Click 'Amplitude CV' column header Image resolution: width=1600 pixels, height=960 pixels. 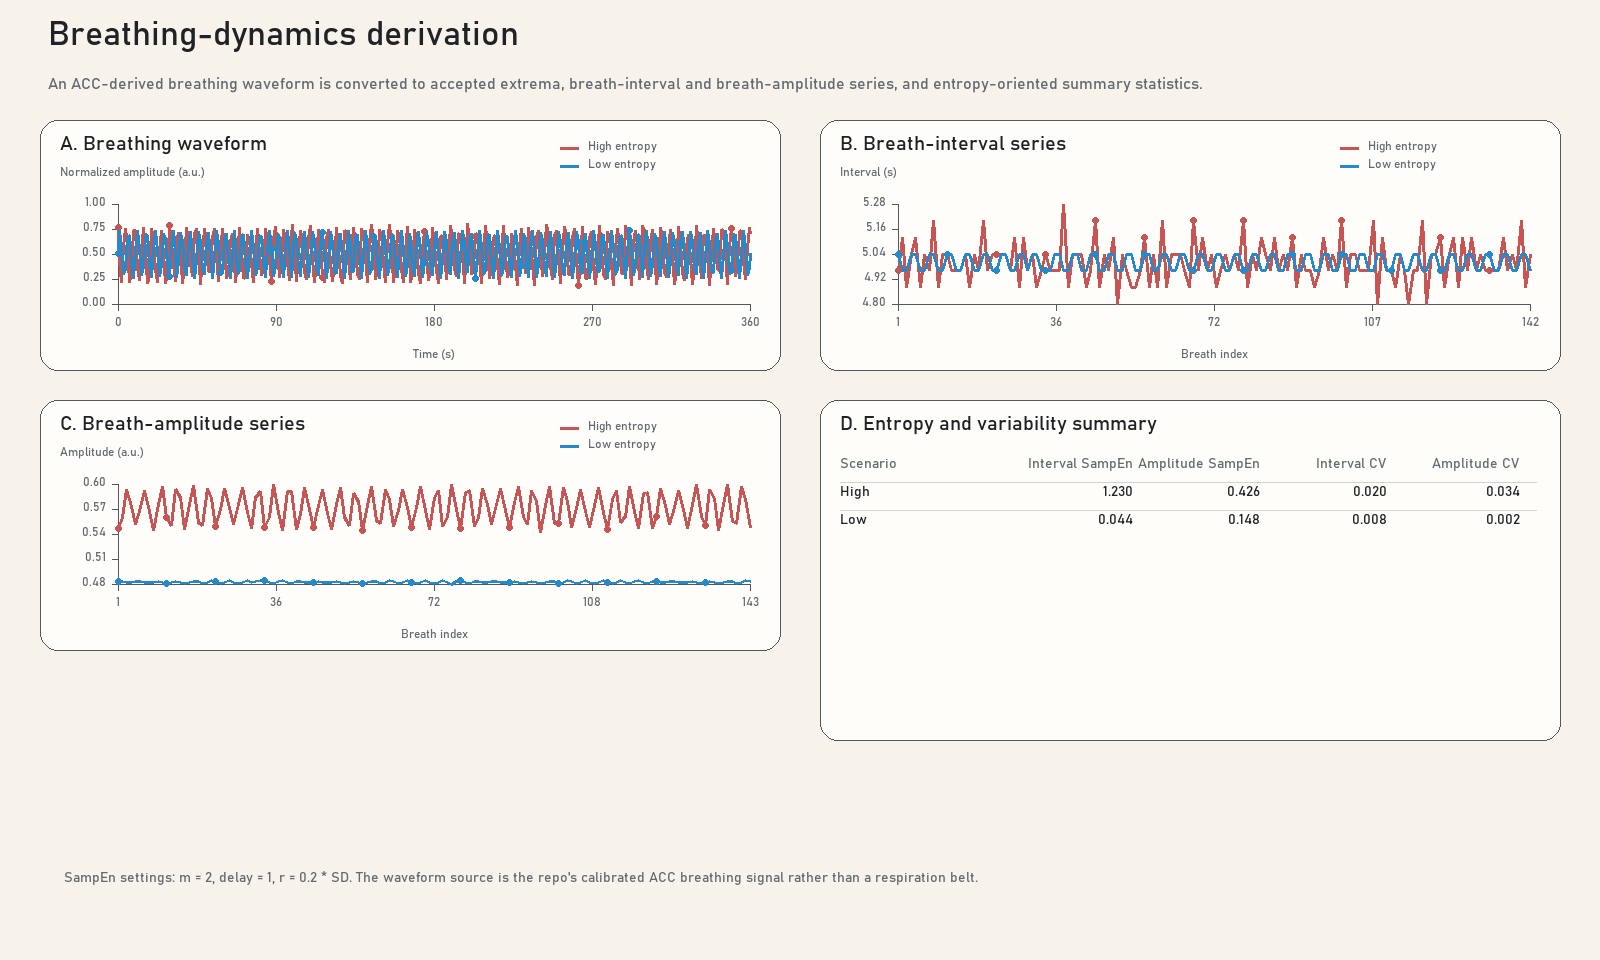pos(1475,463)
